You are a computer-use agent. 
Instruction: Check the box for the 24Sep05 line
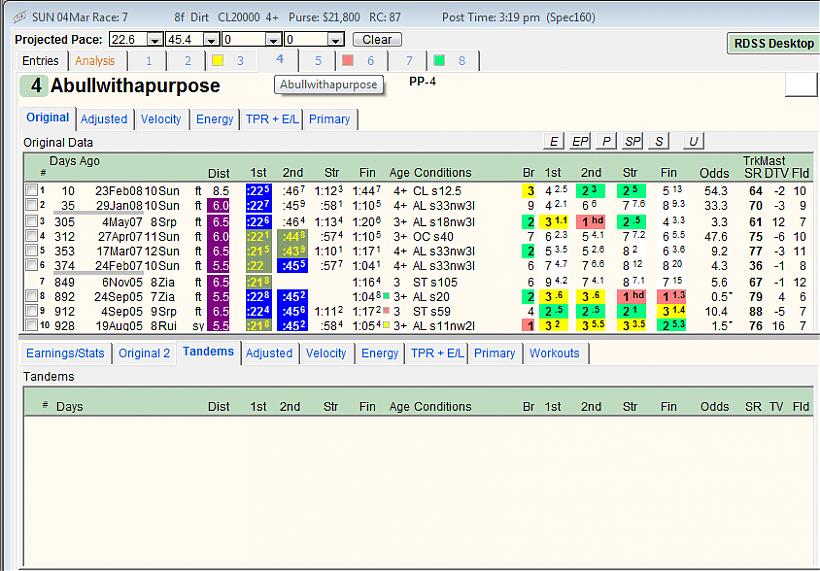coord(31,296)
